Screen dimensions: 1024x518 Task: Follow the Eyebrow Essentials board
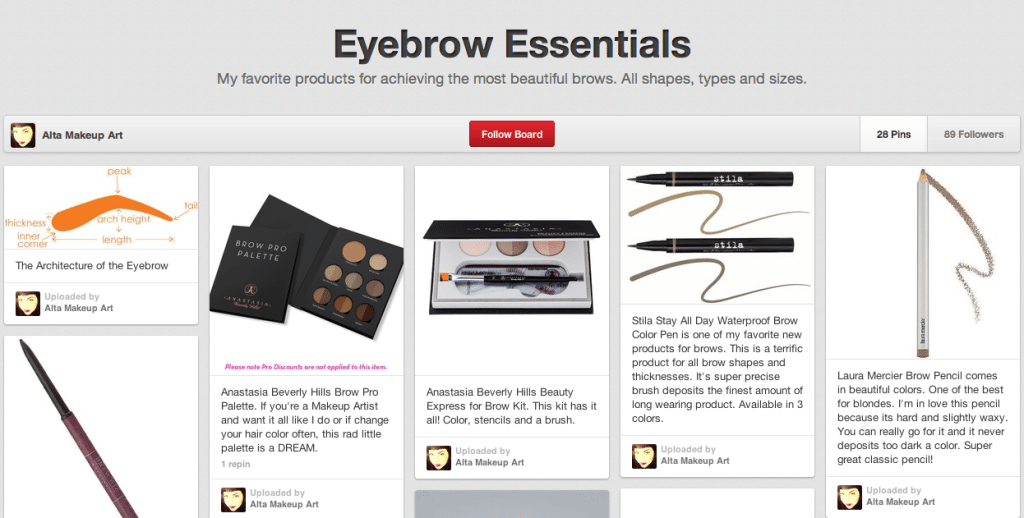coord(512,134)
